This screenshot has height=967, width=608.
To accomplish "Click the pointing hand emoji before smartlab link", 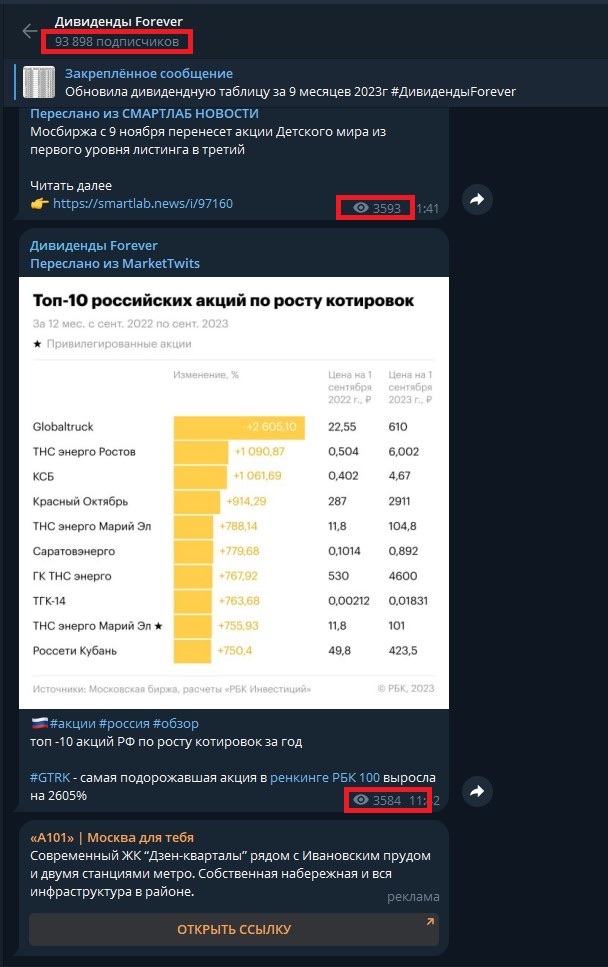I will pos(39,204).
